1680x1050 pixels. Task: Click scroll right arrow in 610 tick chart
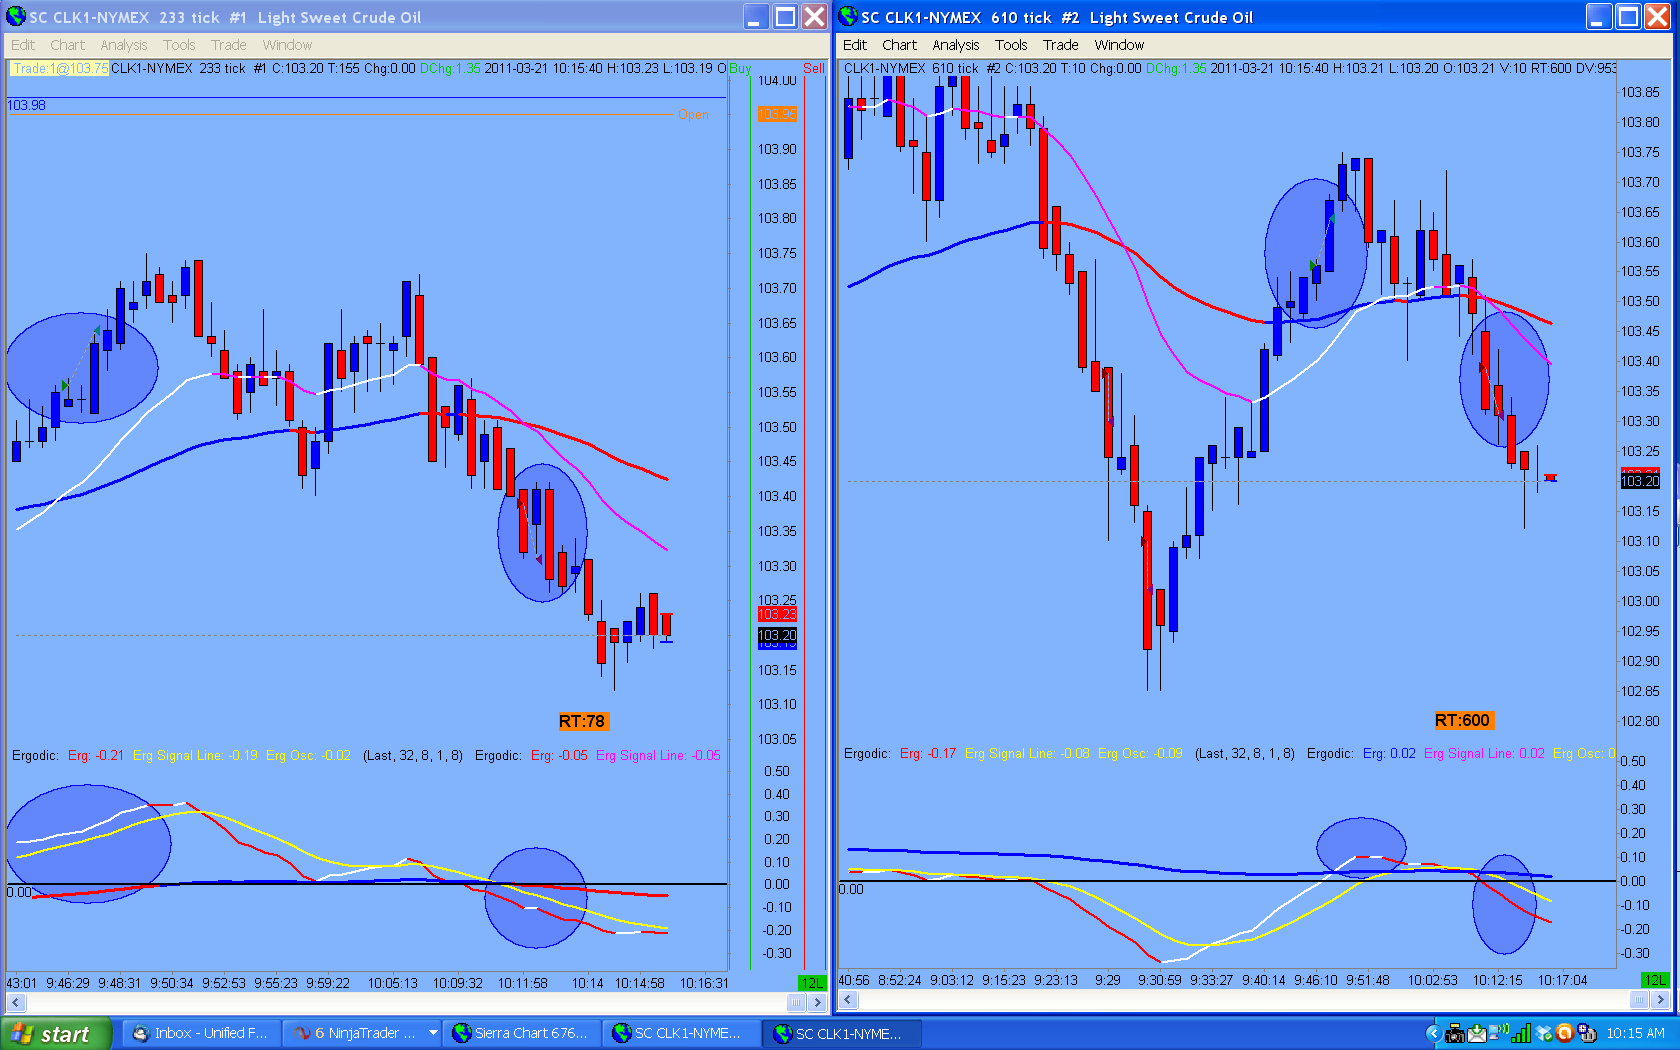click(x=1660, y=1000)
